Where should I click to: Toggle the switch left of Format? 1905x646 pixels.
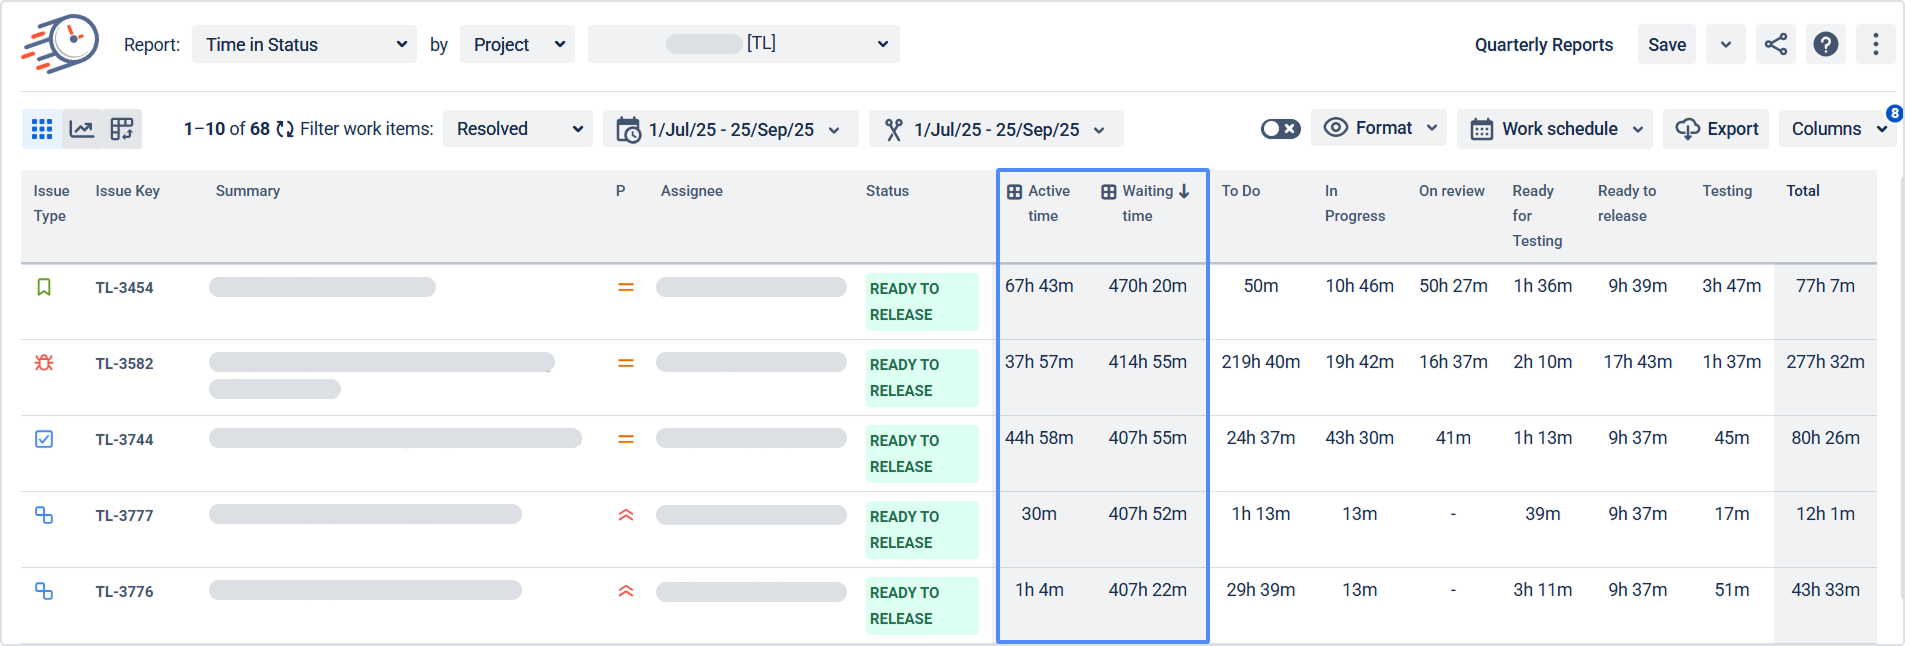click(x=1280, y=129)
